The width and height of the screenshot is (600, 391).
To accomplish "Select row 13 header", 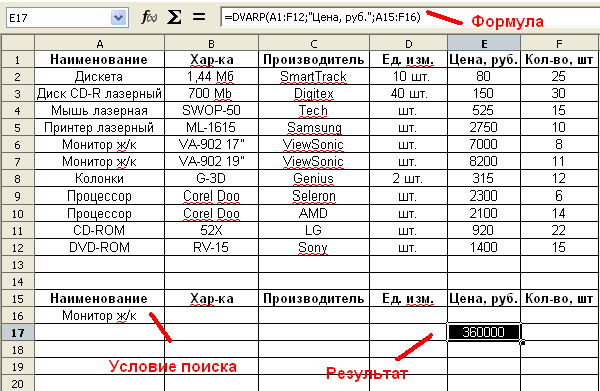I will tap(18, 265).
